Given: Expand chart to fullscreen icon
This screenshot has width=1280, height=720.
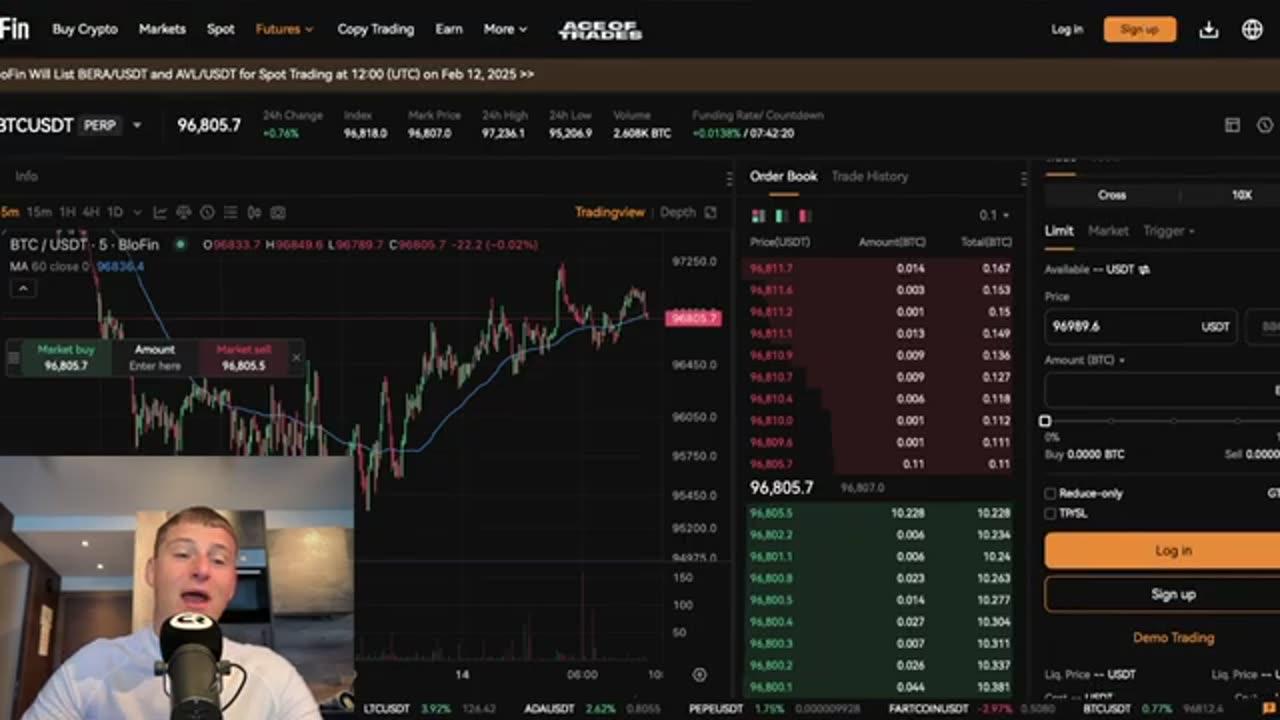Looking at the screenshot, I should pyautogui.click(x=711, y=212).
